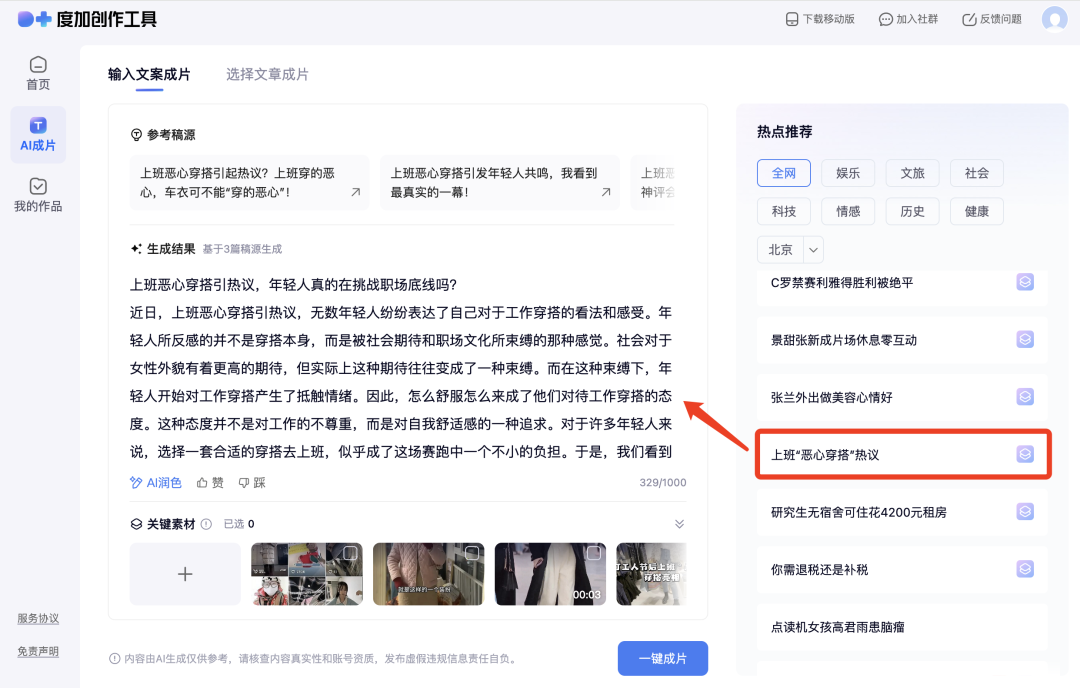The height and width of the screenshot is (688, 1080).
Task: Collapse the 关键素材 panel with the double chevron
Action: [679, 523]
